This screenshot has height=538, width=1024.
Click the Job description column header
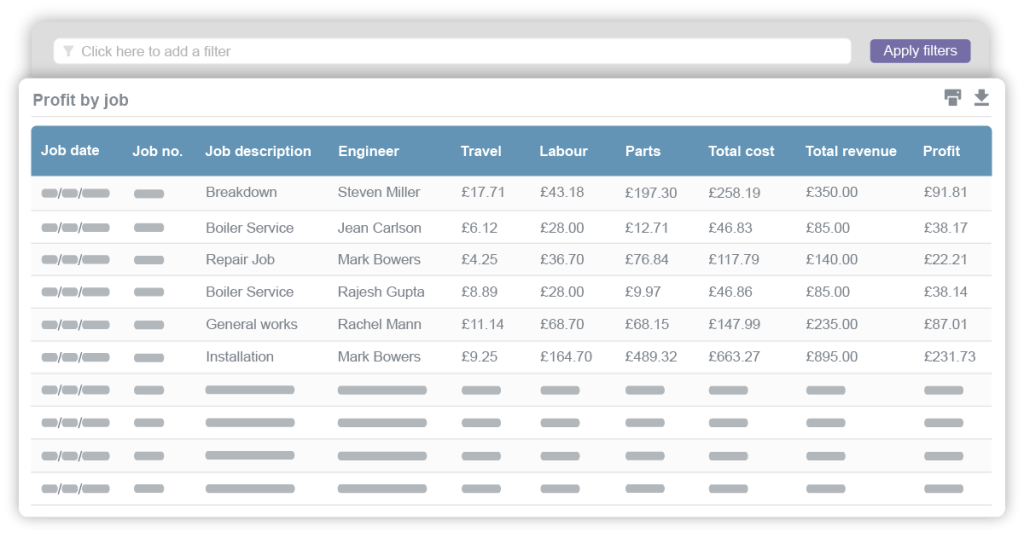pos(258,151)
